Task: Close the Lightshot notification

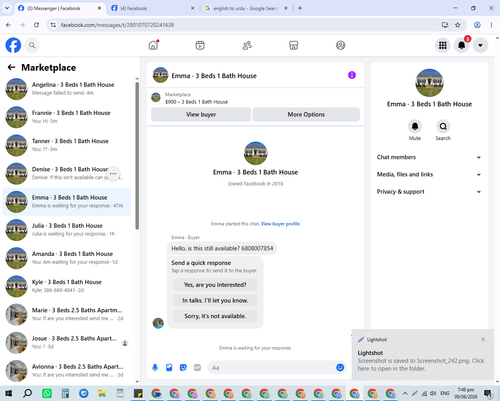Action: 483,339
